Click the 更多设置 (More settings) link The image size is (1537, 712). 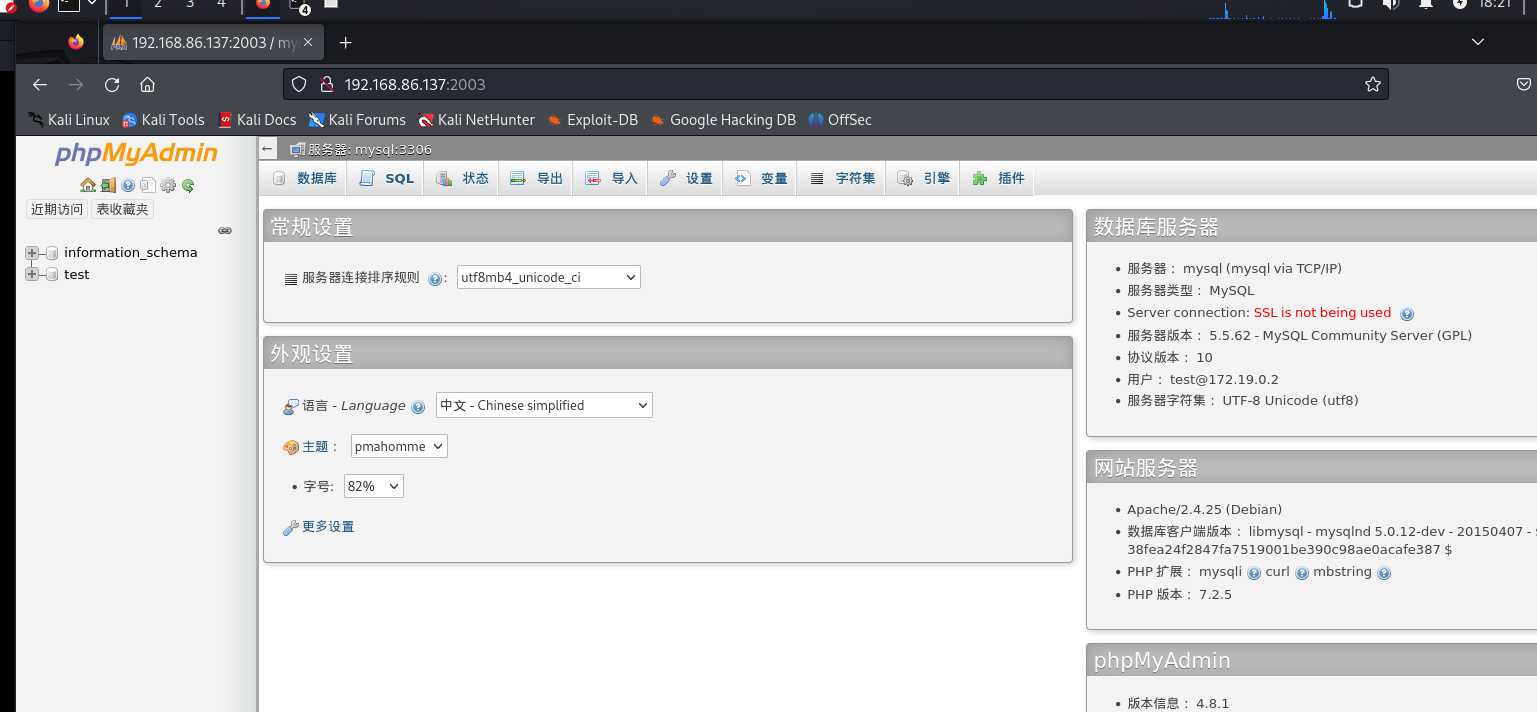click(328, 527)
